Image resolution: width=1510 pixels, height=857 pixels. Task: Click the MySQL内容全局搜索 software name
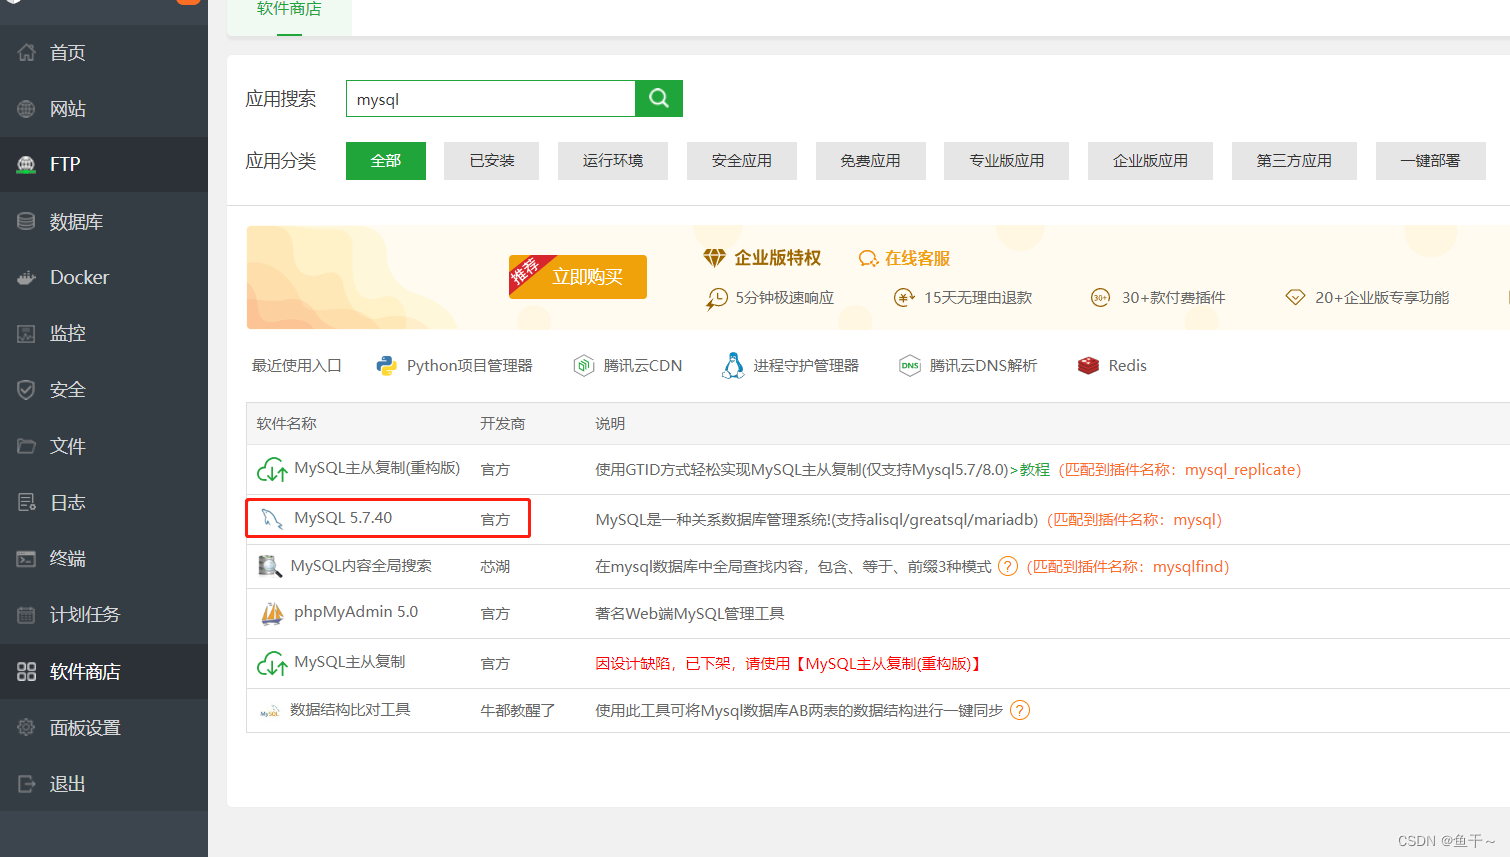pos(361,566)
